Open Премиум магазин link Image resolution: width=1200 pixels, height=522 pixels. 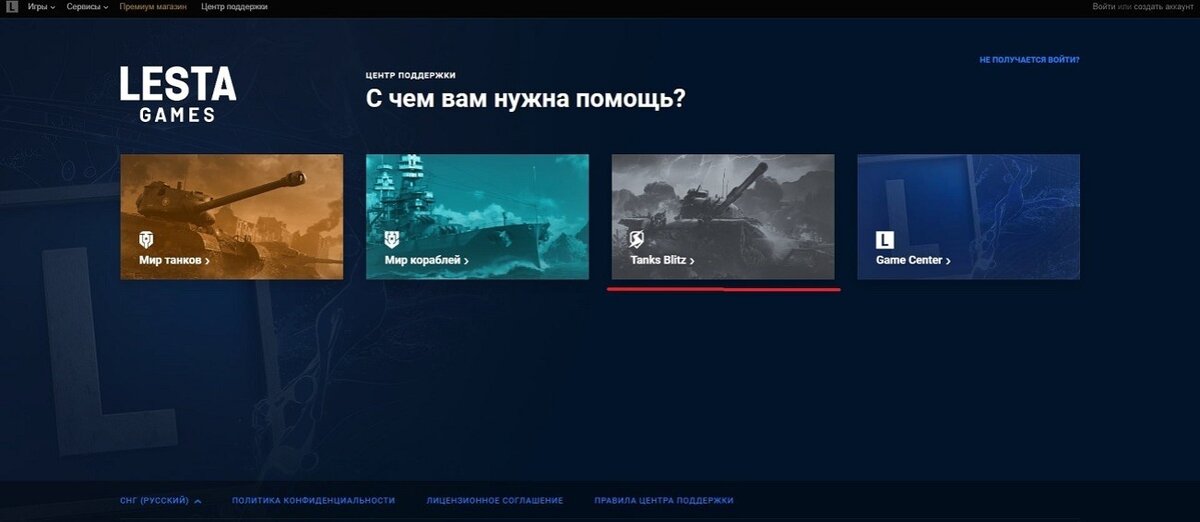(x=154, y=7)
